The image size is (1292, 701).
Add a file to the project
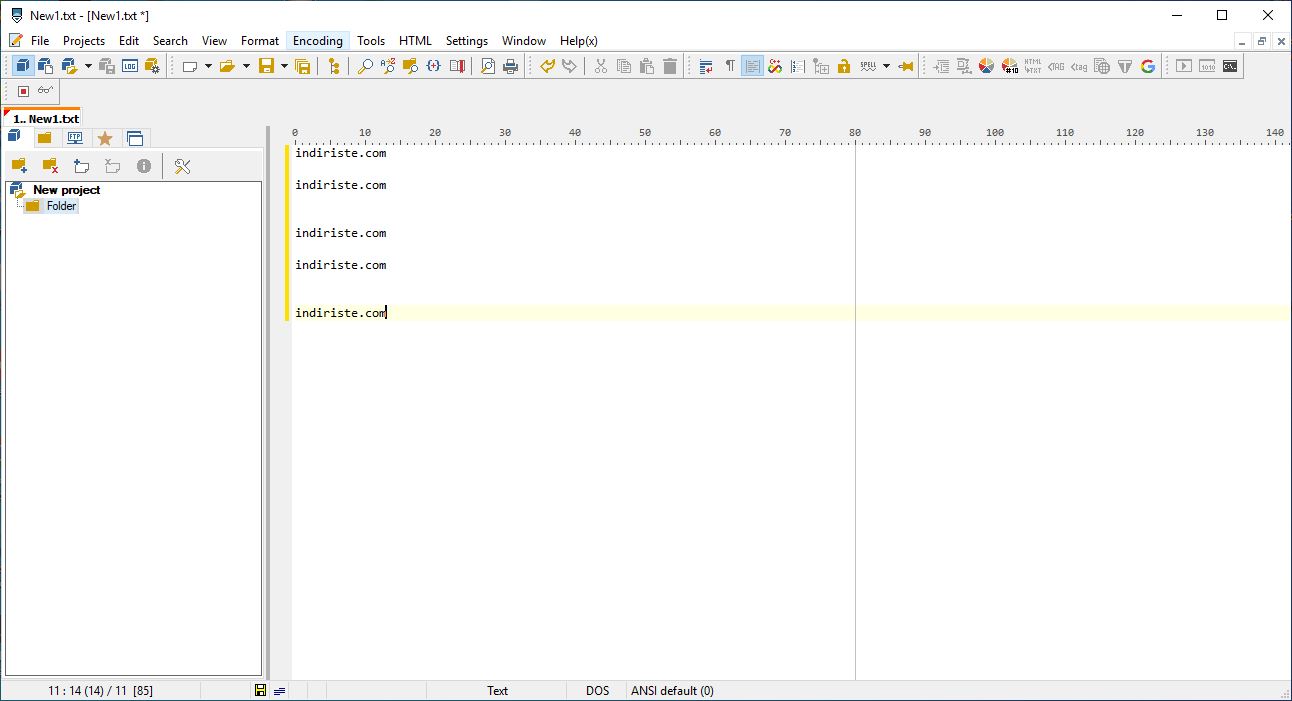(82, 166)
